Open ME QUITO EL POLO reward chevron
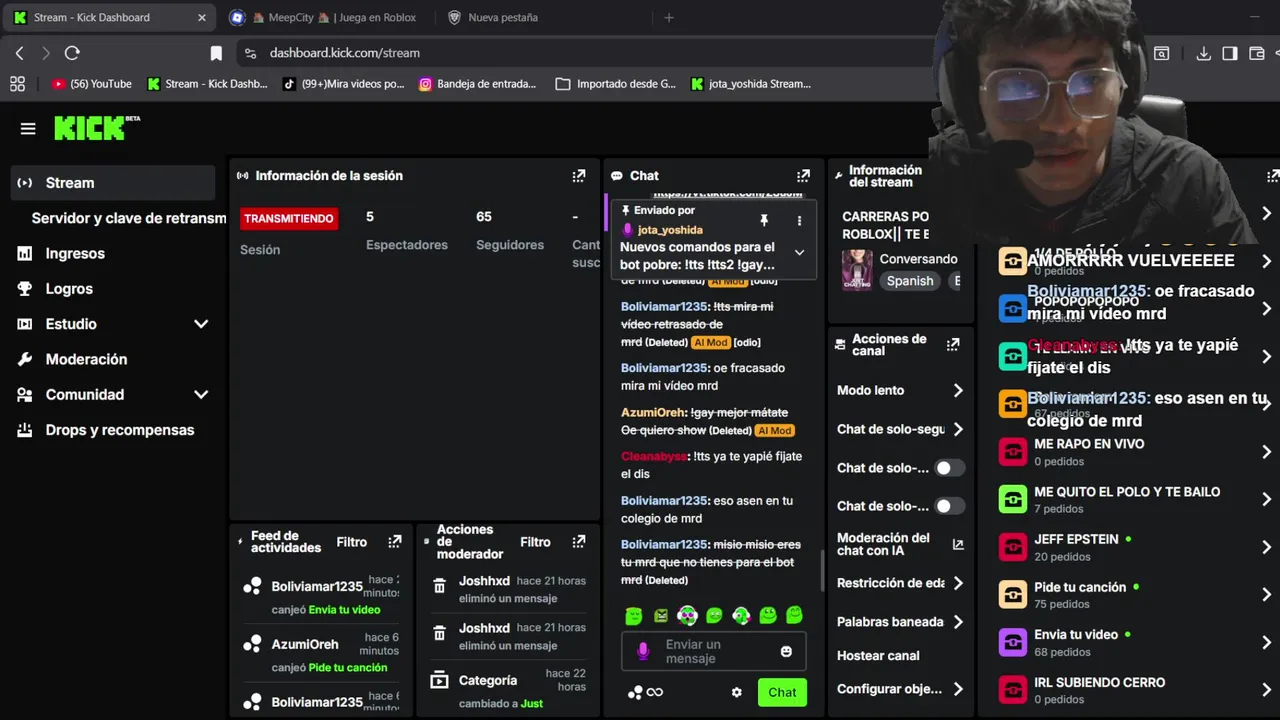Screen dimensions: 1280x720 (x=1267, y=499)
